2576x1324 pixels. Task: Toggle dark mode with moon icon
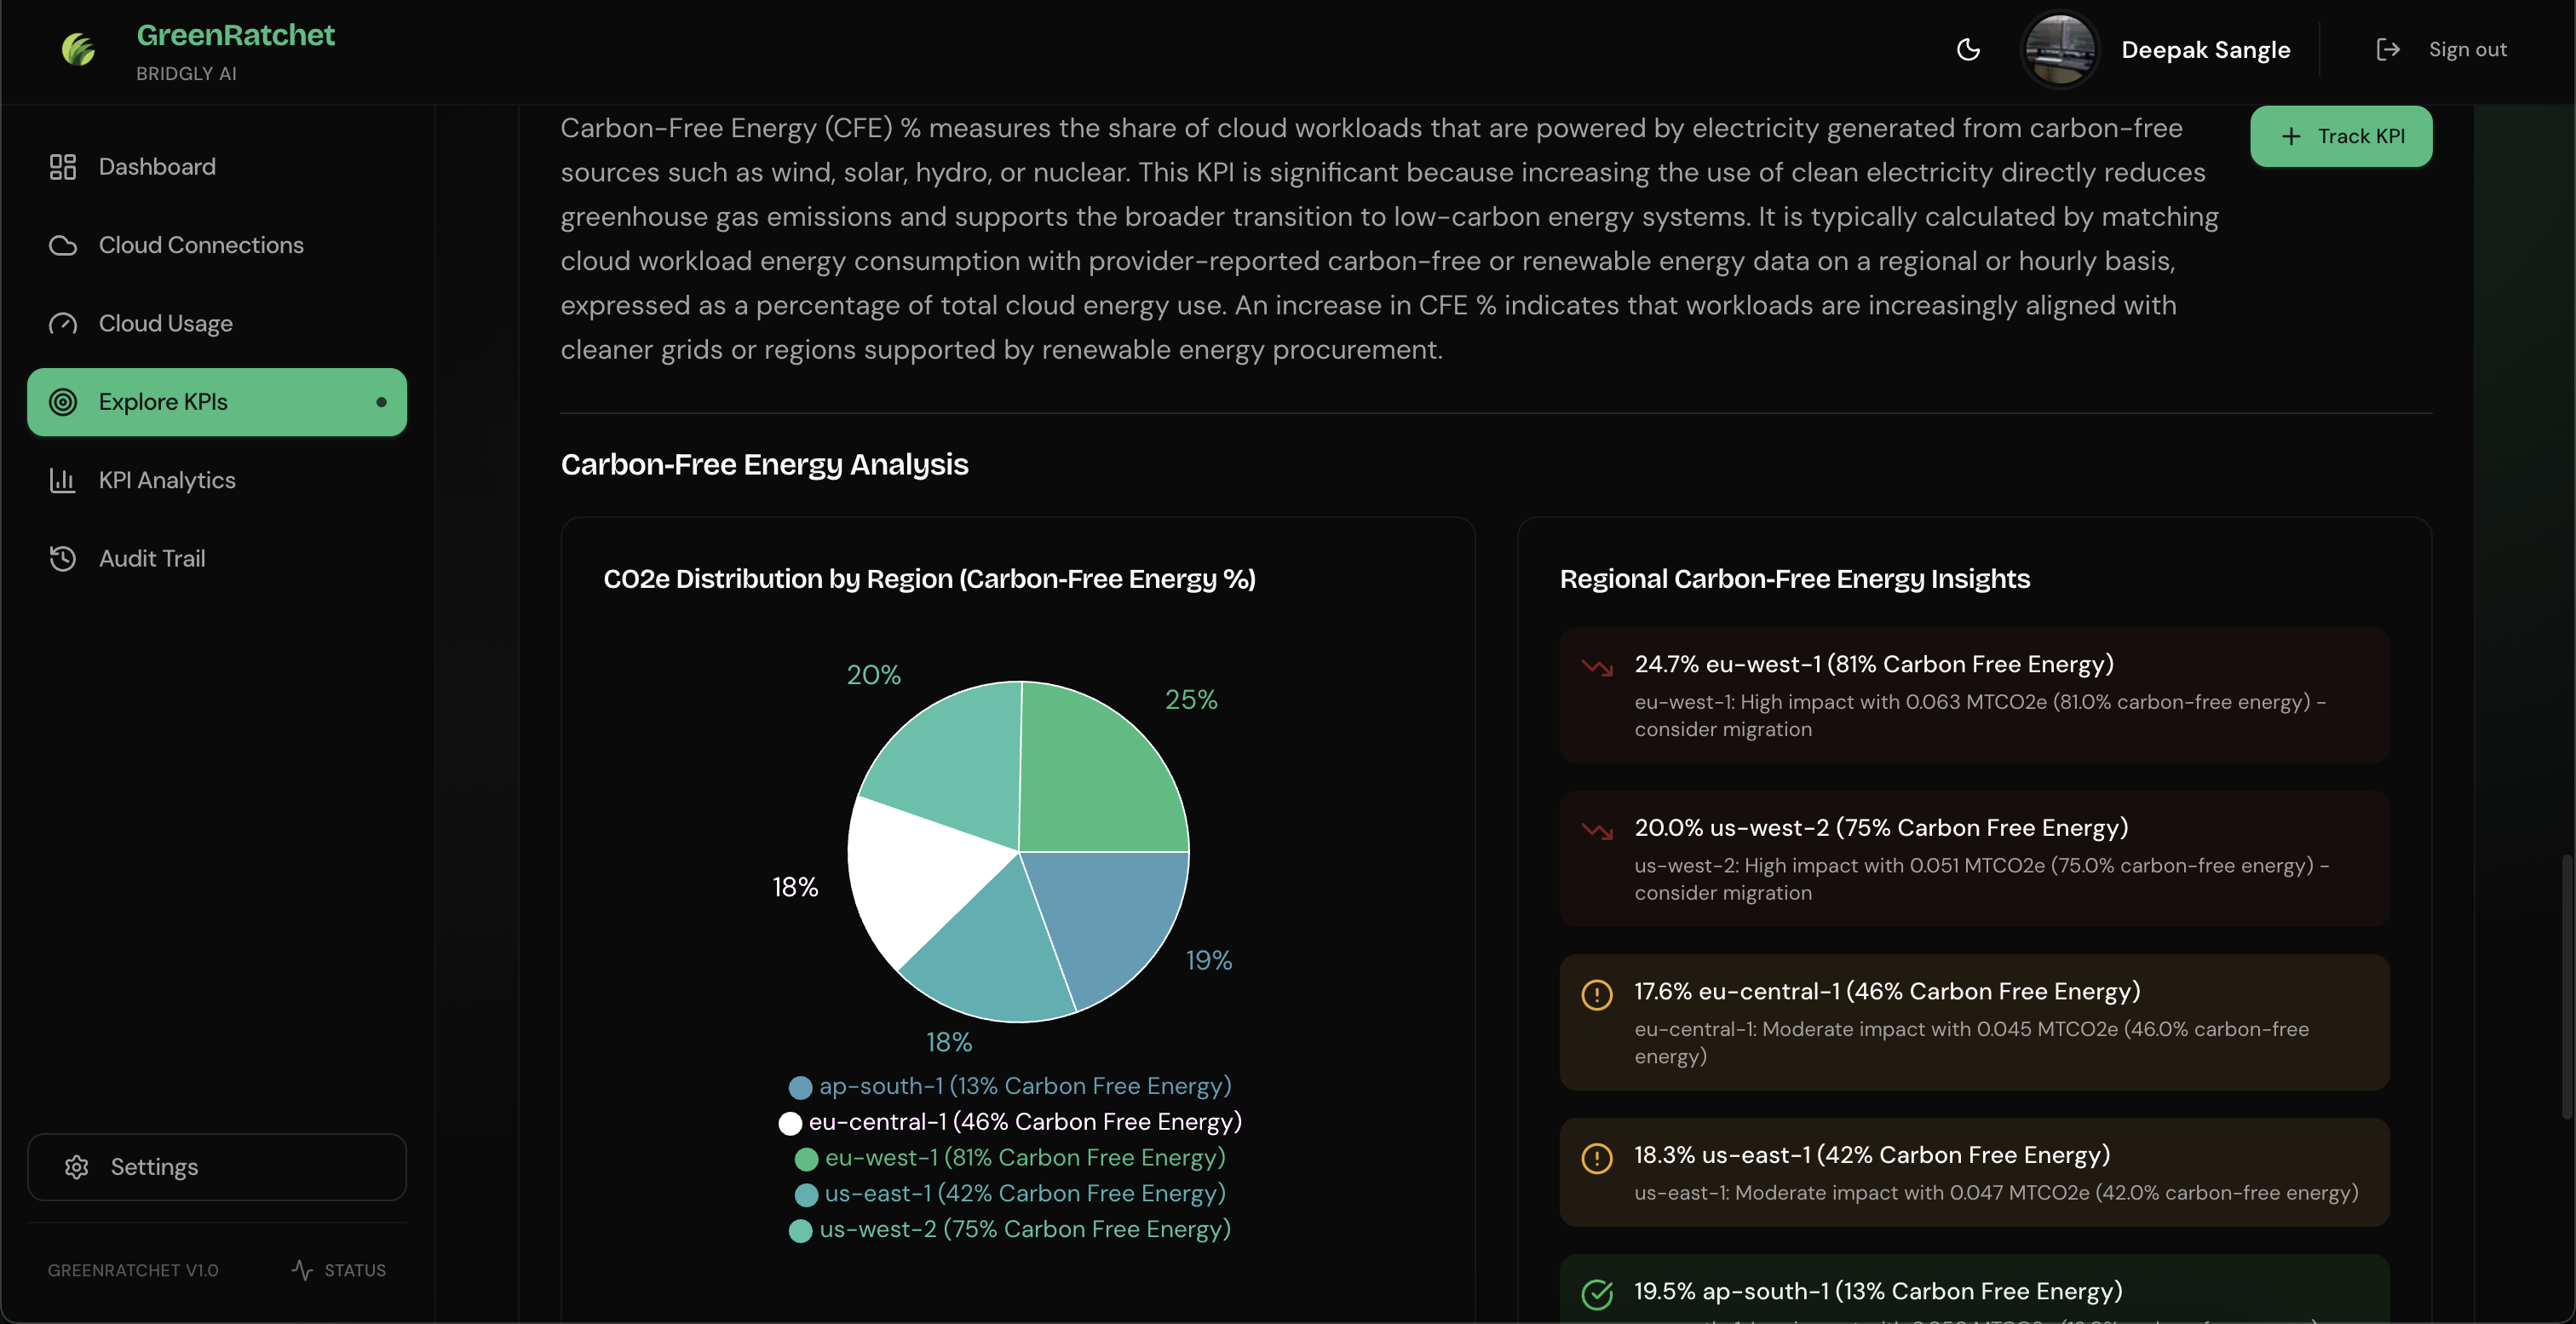pos(1967,49)
